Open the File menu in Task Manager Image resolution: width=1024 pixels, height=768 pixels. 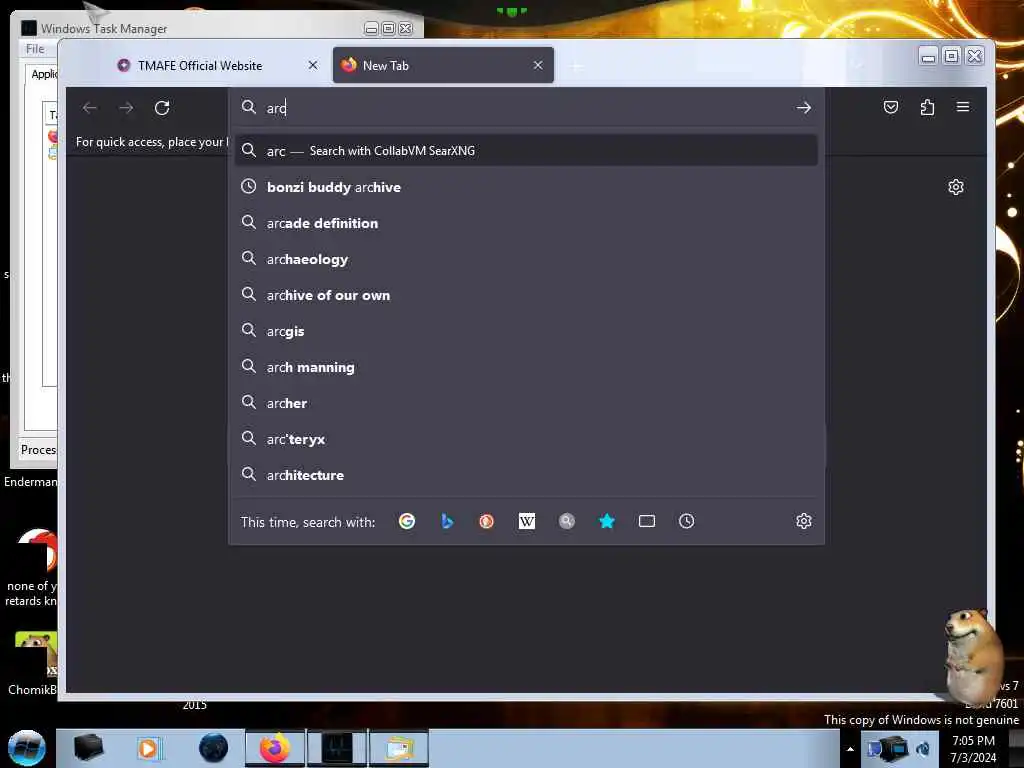(35, 49)
